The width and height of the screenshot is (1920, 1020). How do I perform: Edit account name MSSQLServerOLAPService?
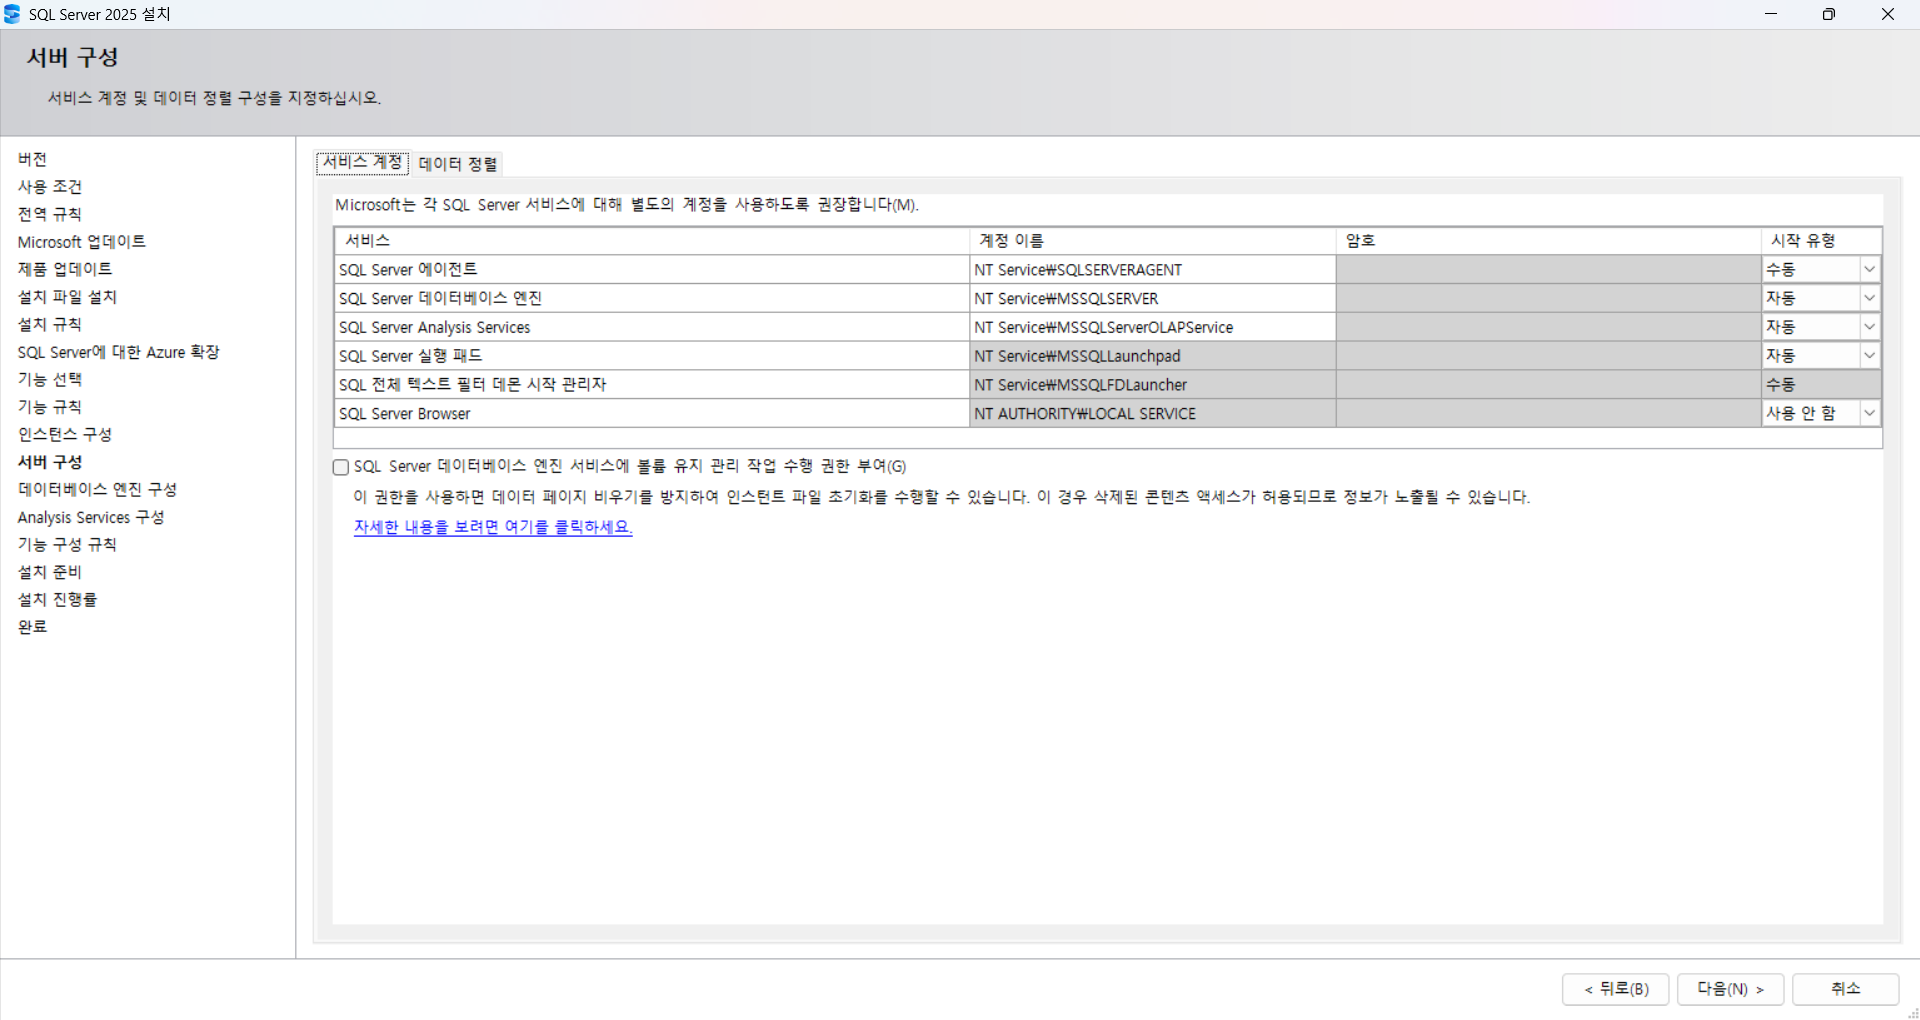[x=1152, y=327]
